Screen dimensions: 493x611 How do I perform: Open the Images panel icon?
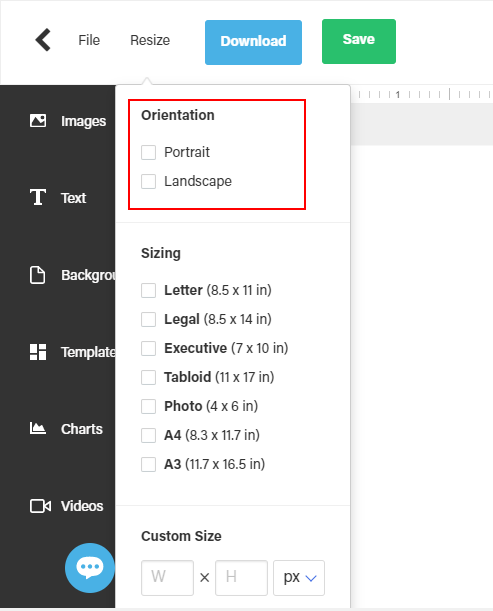click(x=38, y=120)
